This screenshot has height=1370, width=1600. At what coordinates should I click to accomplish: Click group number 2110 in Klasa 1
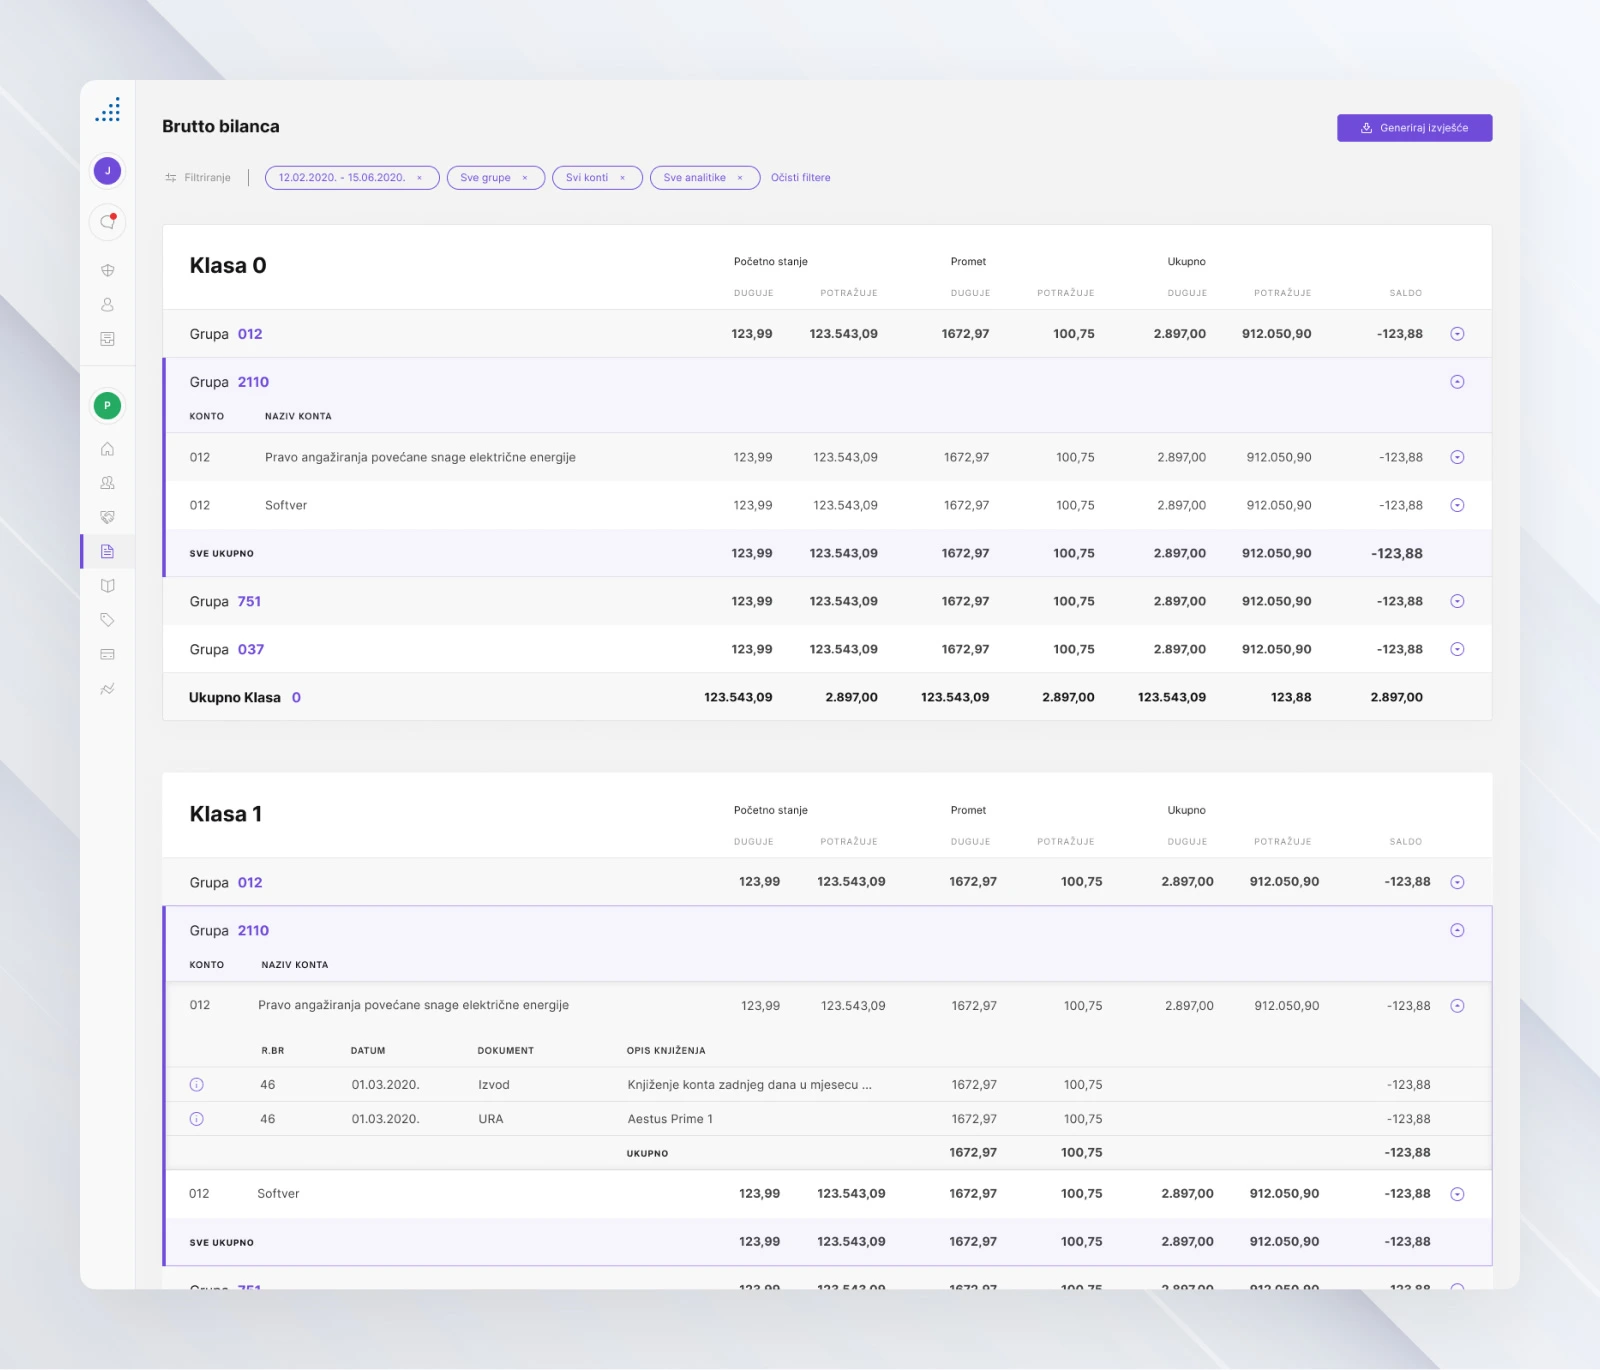(x=253, y=930)
